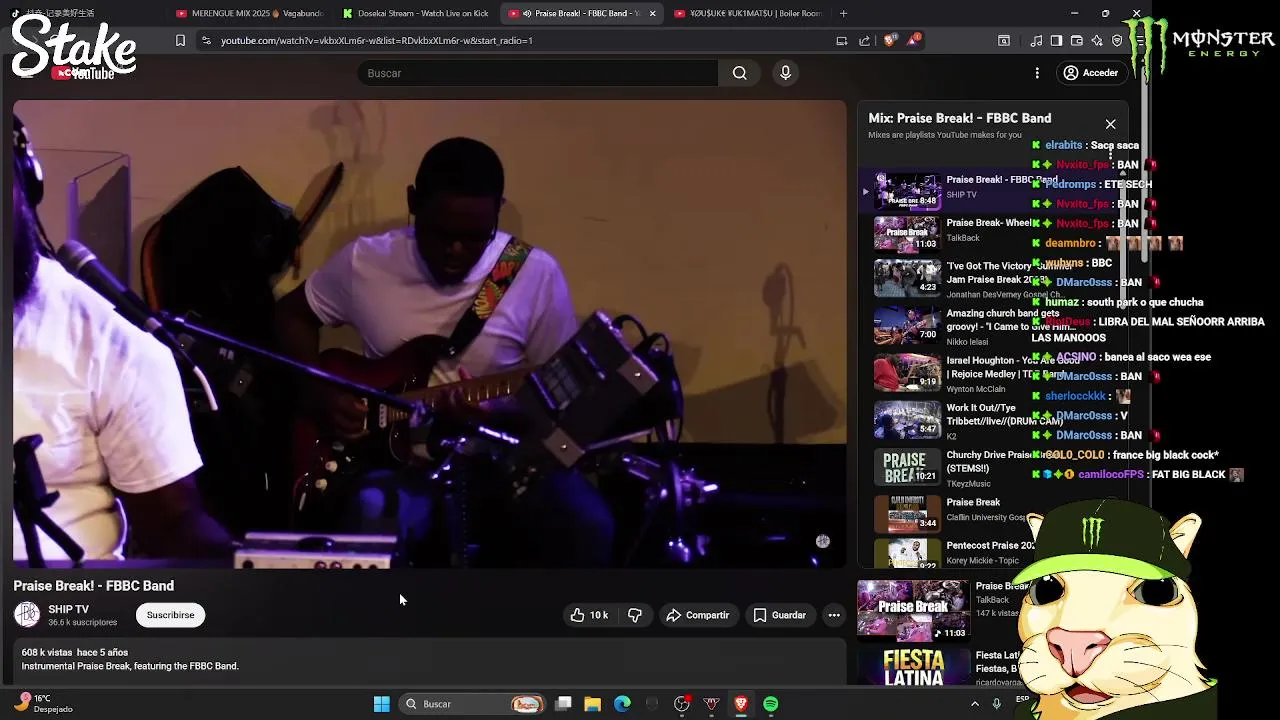Viewport: 1280px width, 720px height.
Task: Like the video with thumbs up
Action: coord(589,615)
